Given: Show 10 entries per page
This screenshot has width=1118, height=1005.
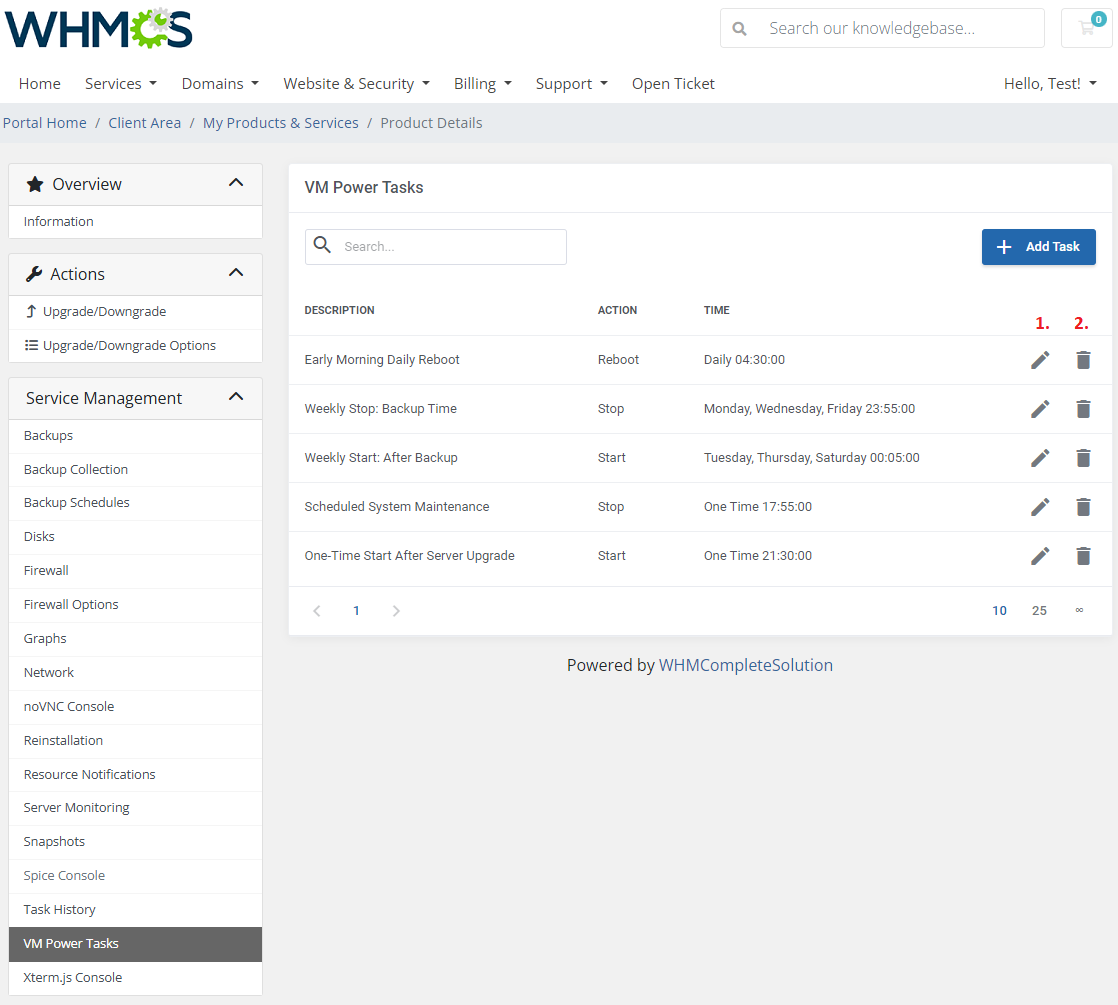Looking at the screenshot, I should point(1000,611).
